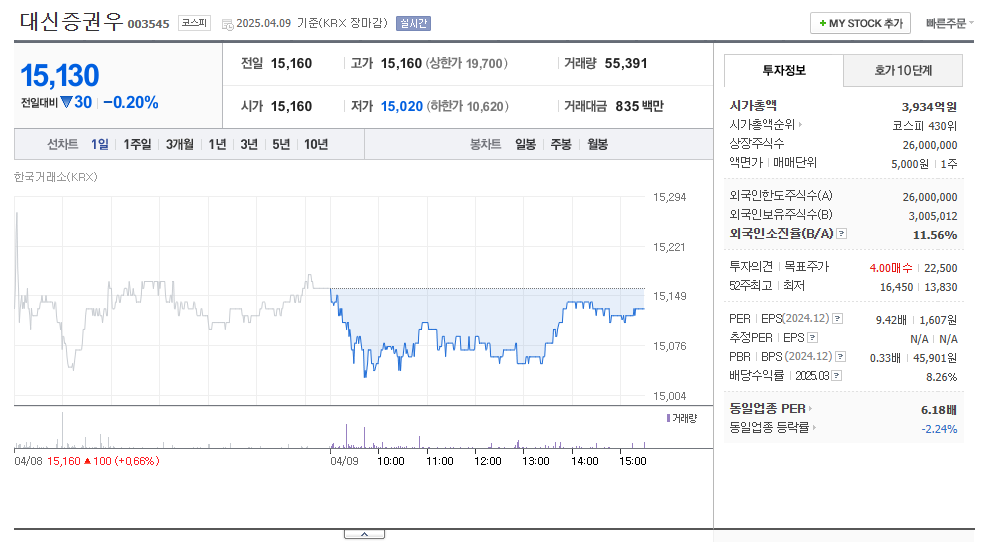Select 3개월 line chart period
Screen dimensions: 983x542
(180, 144)
